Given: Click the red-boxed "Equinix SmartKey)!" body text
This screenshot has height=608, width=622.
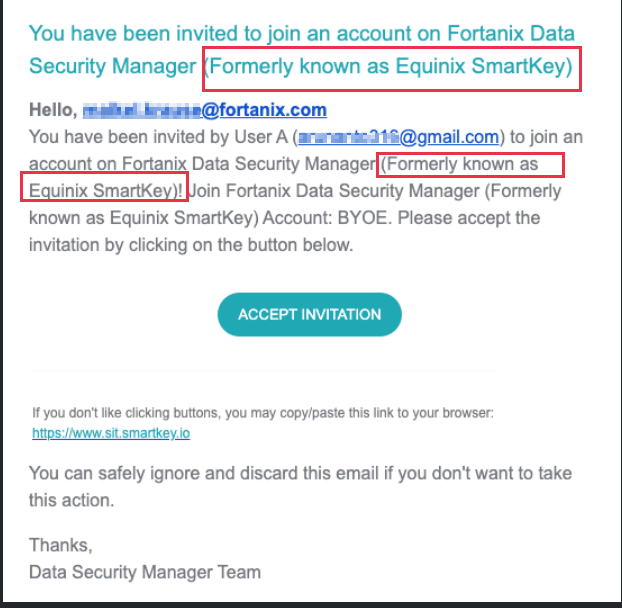Looking at the screenshot, I should point(103,189).
